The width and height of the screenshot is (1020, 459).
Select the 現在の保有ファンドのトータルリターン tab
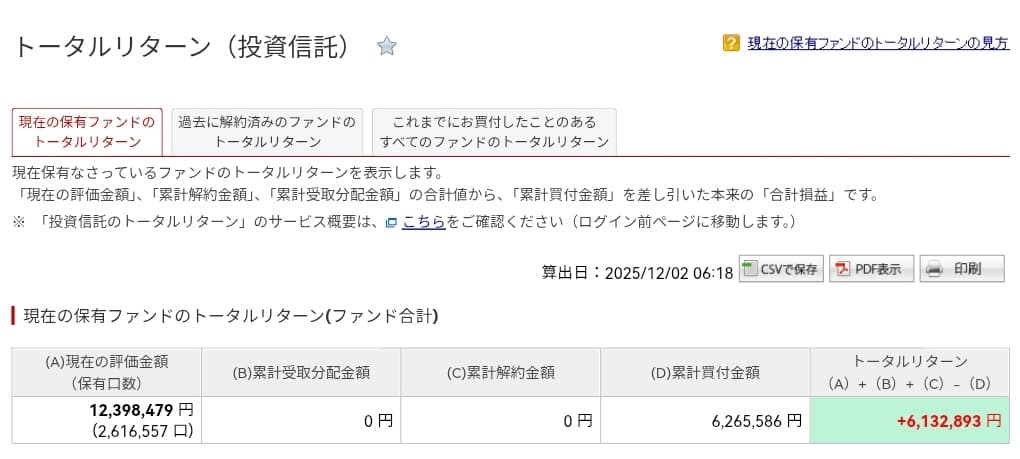[x=87, y=132]
